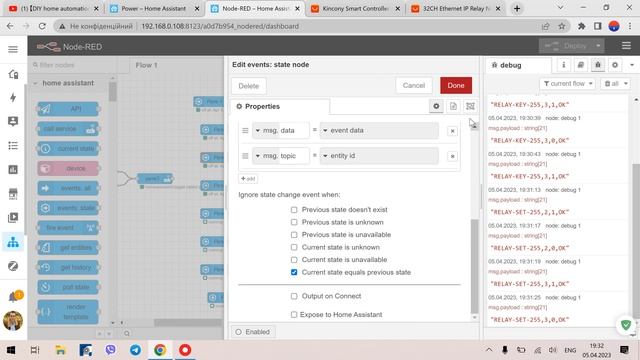Image resolution: width=640 pixels, height=360 pixels.
Task: Switch to Power – Home Assistant browser tab
Action: (x=153, y=9)
